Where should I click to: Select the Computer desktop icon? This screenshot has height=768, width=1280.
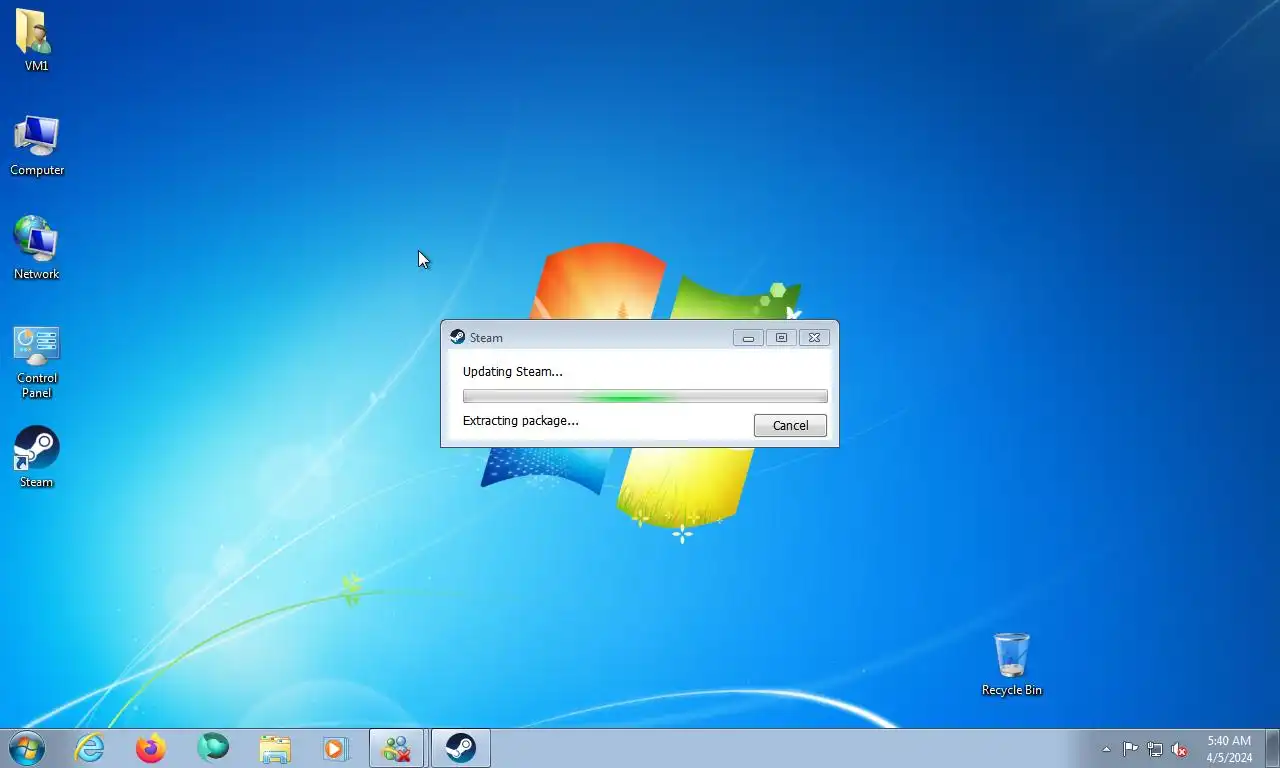pyautogui.click(x=37, y=146)
